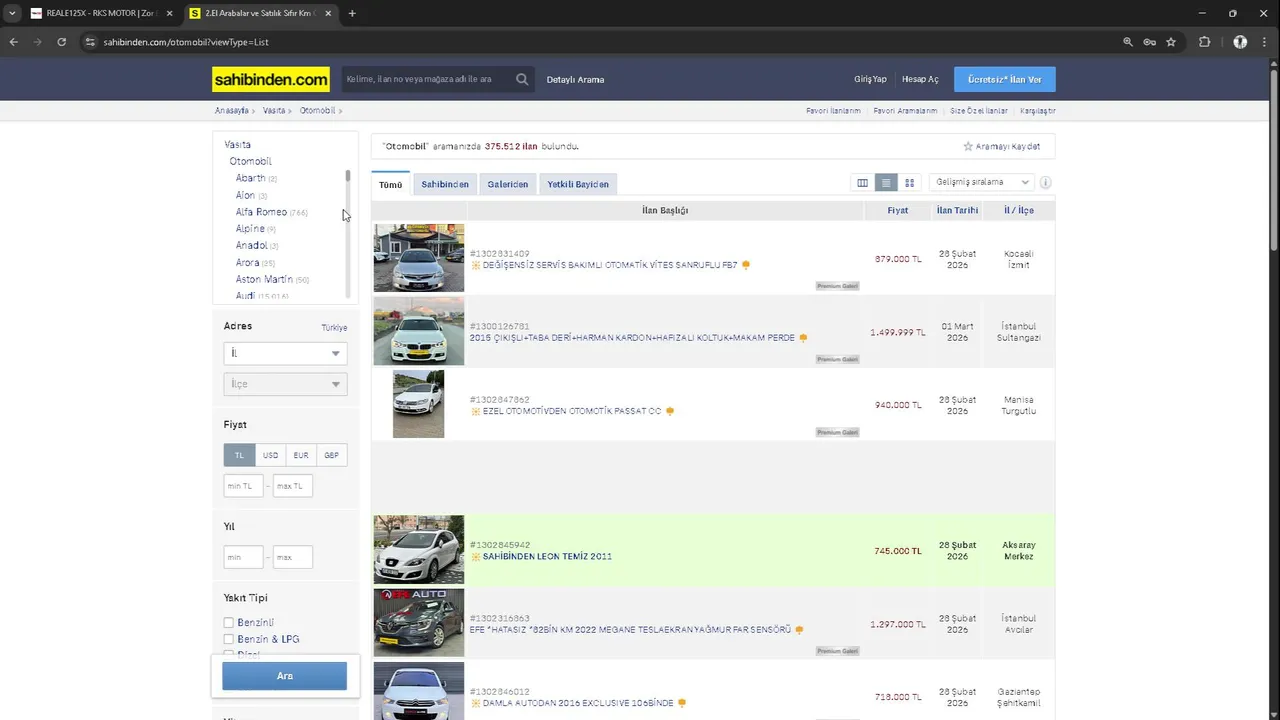Click the Hesap Aç link
The image size is (1280, 720).
(920, 79)
